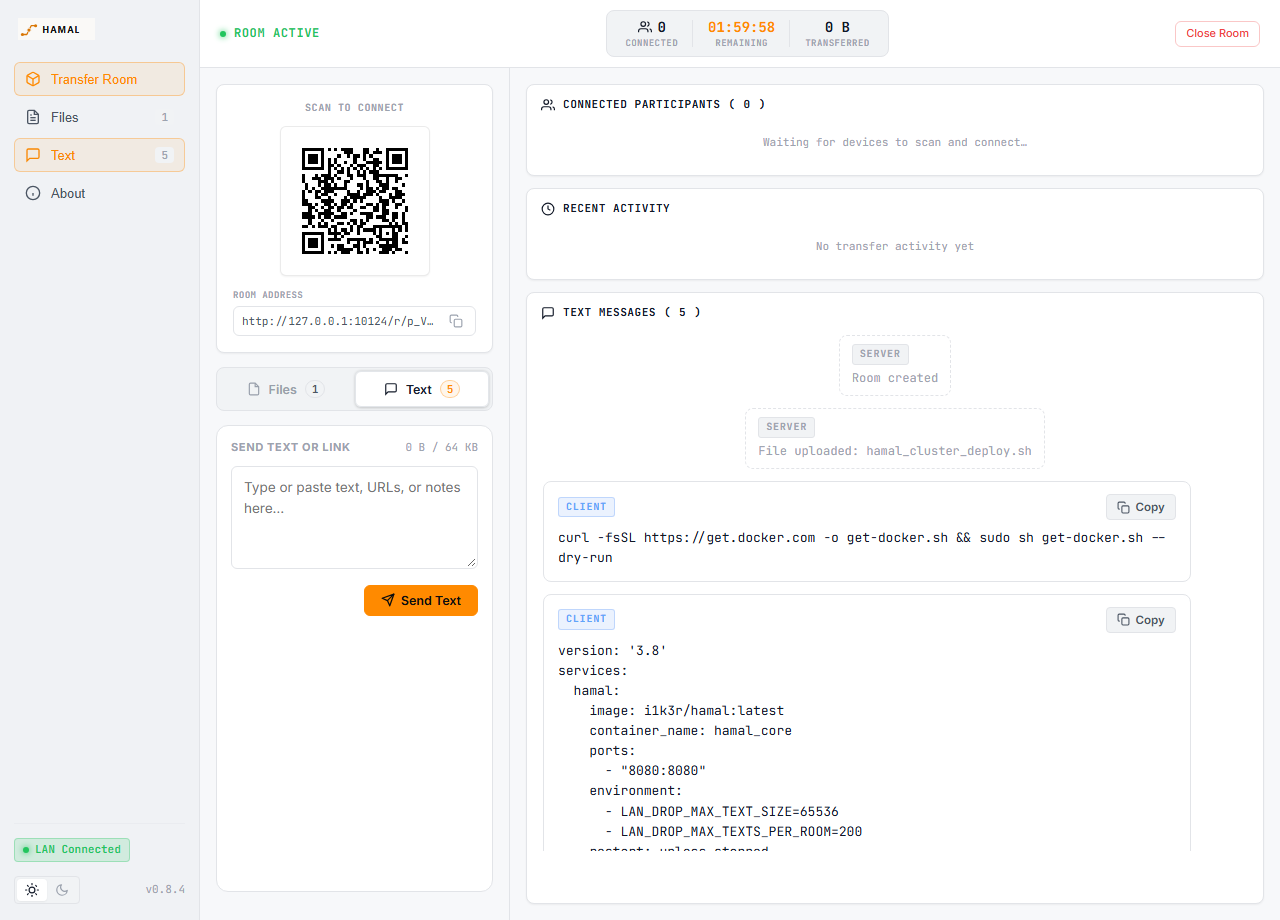The image size is (1280, 920).
Task: Copy the room address with the copy icon
Action: pos(456,321)
